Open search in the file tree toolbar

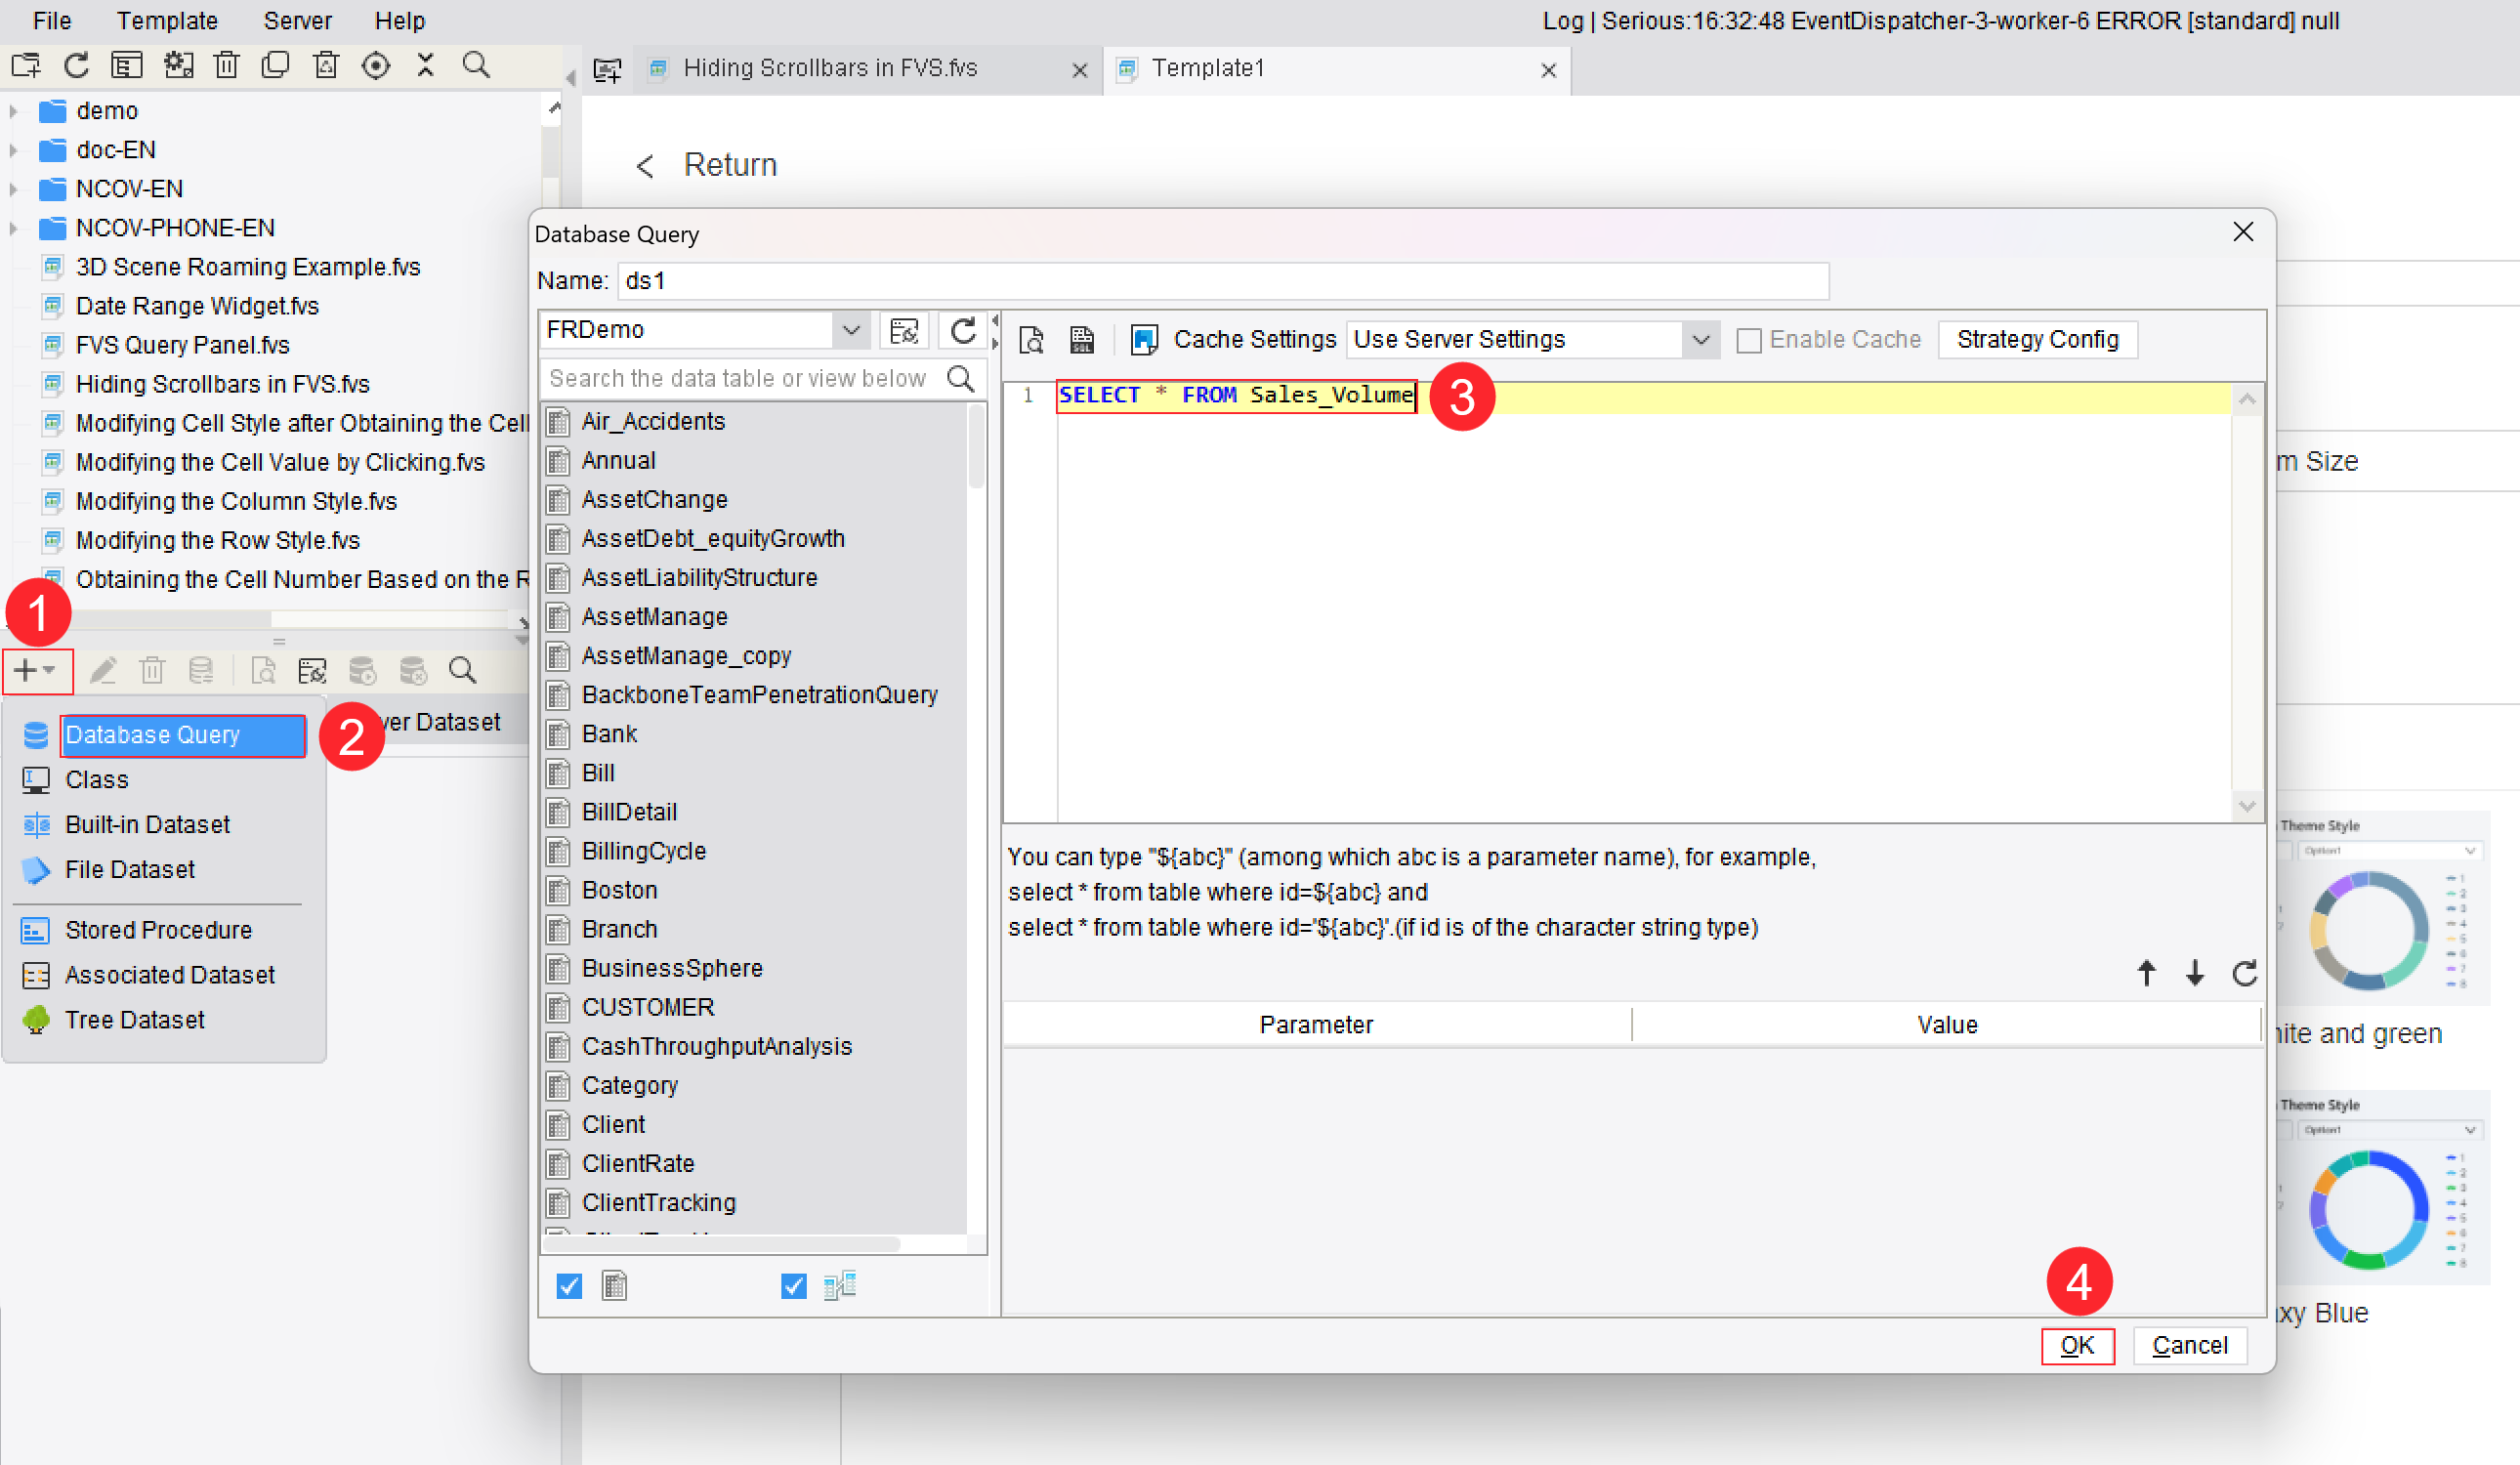click(x=476, y=66)
